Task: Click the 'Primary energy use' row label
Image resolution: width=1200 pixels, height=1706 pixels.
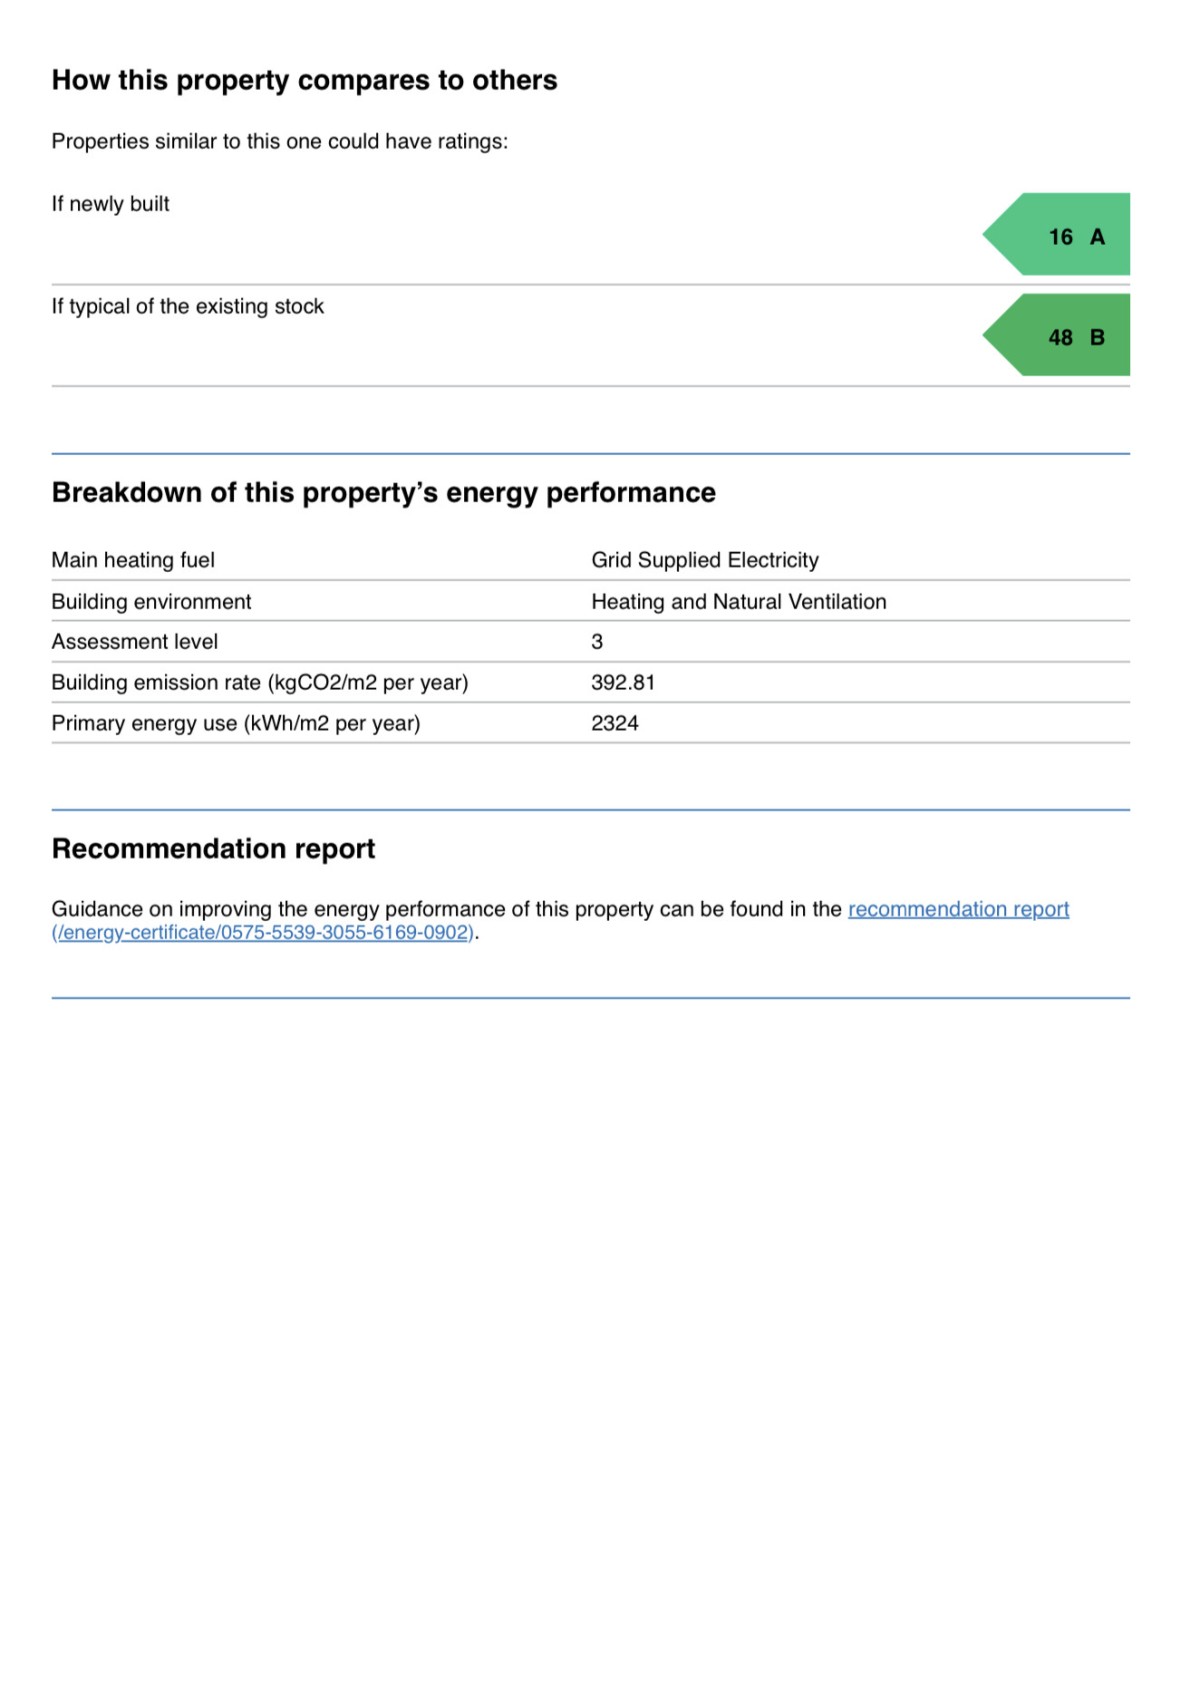Action: 235,723
